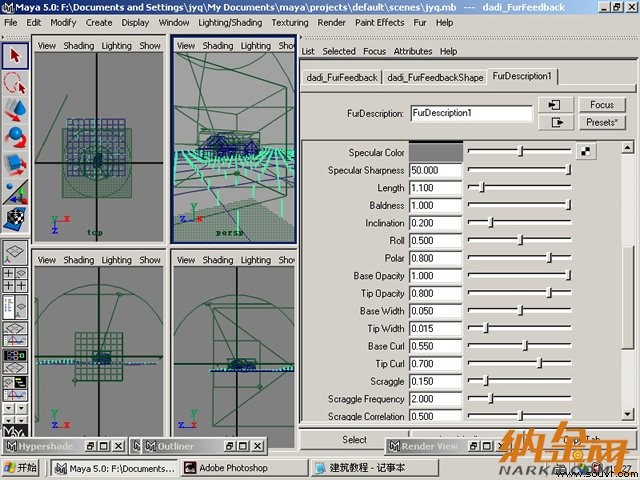
Task: Open the Display menu
Action: point(135,23)
